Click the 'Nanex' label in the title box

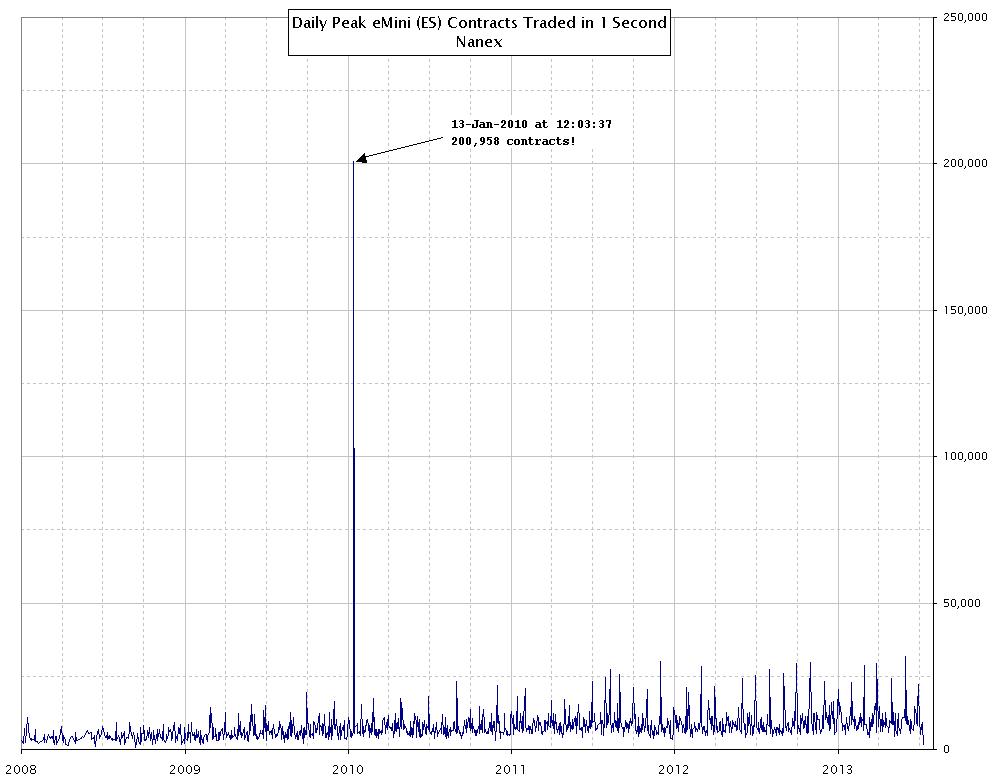pos(478,42)
